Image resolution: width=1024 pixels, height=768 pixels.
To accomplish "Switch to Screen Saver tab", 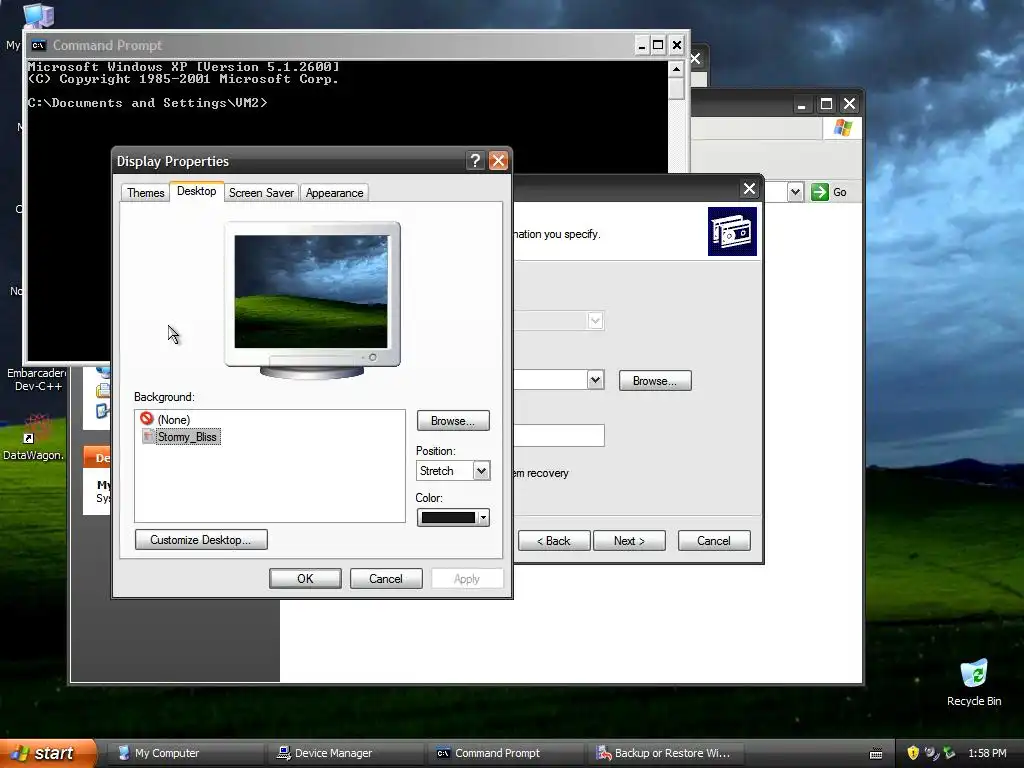I will click(x=261, y=193).
